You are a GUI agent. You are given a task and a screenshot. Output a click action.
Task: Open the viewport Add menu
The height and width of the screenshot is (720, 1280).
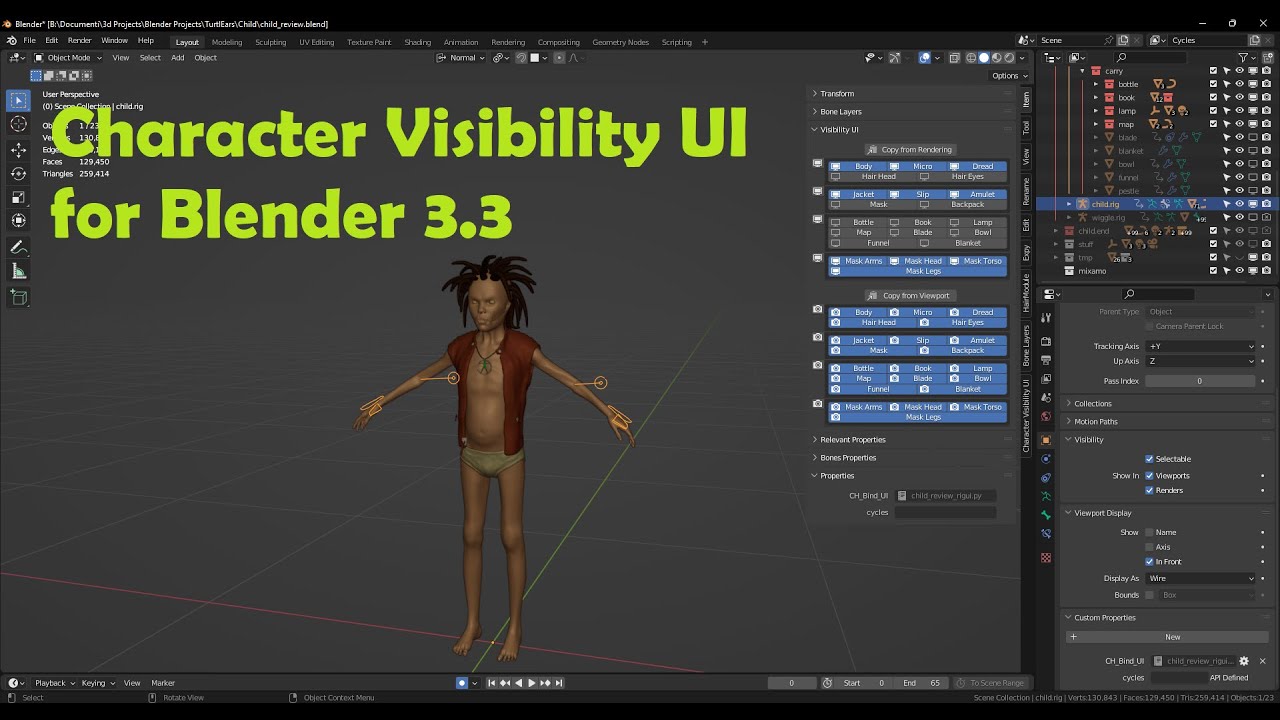(177, 58)
